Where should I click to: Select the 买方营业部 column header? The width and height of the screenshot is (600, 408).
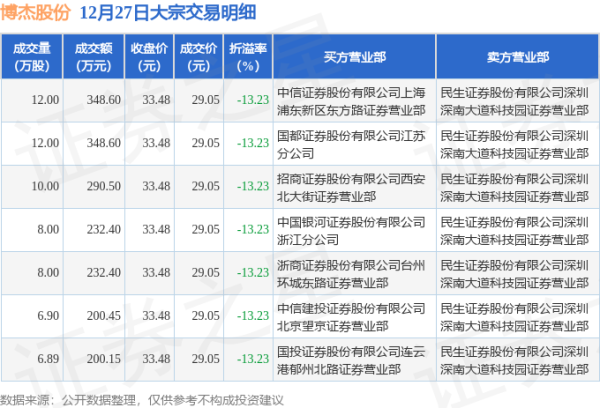[x=354, y=57]
